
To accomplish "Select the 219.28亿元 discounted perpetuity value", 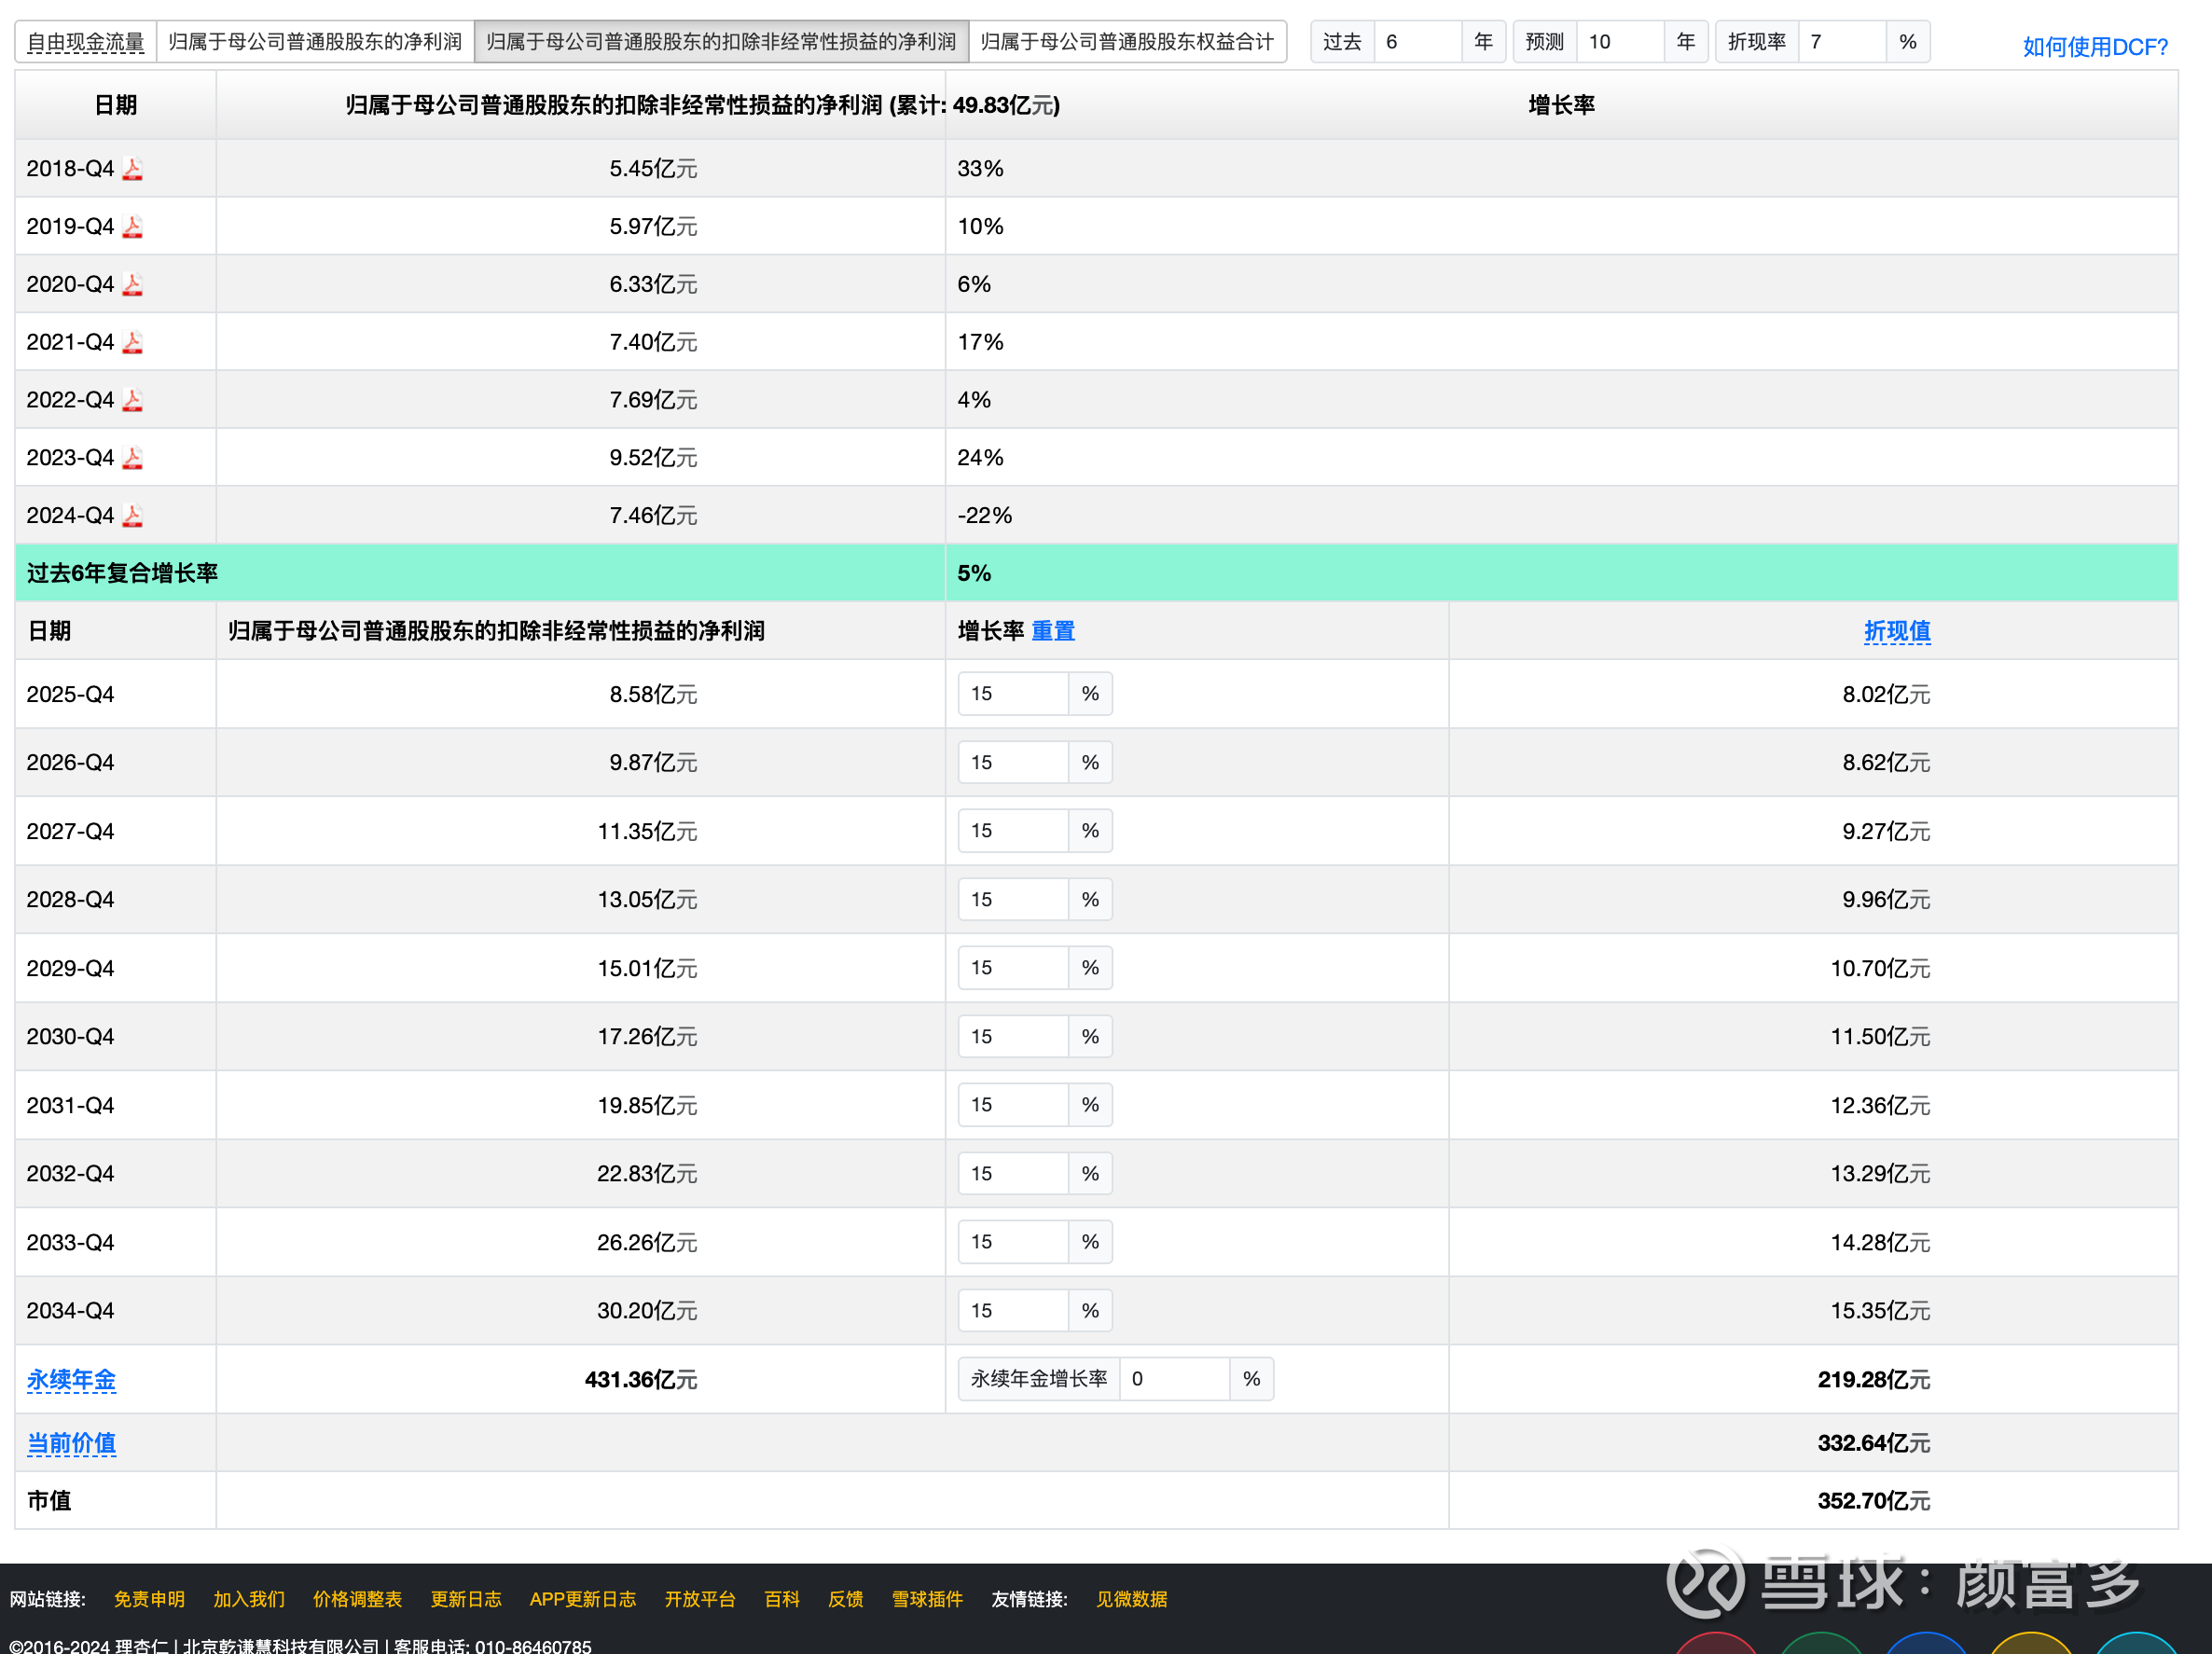I will coord(1874,1380).
